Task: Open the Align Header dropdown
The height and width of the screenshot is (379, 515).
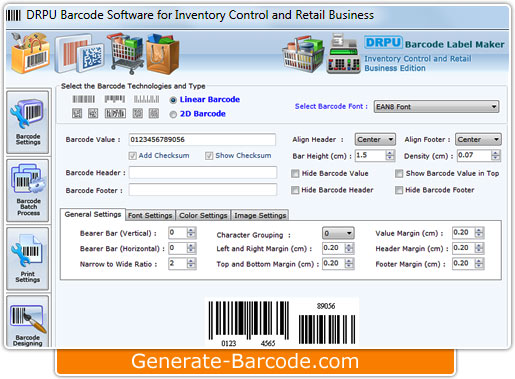Action: tap(375, 139)
